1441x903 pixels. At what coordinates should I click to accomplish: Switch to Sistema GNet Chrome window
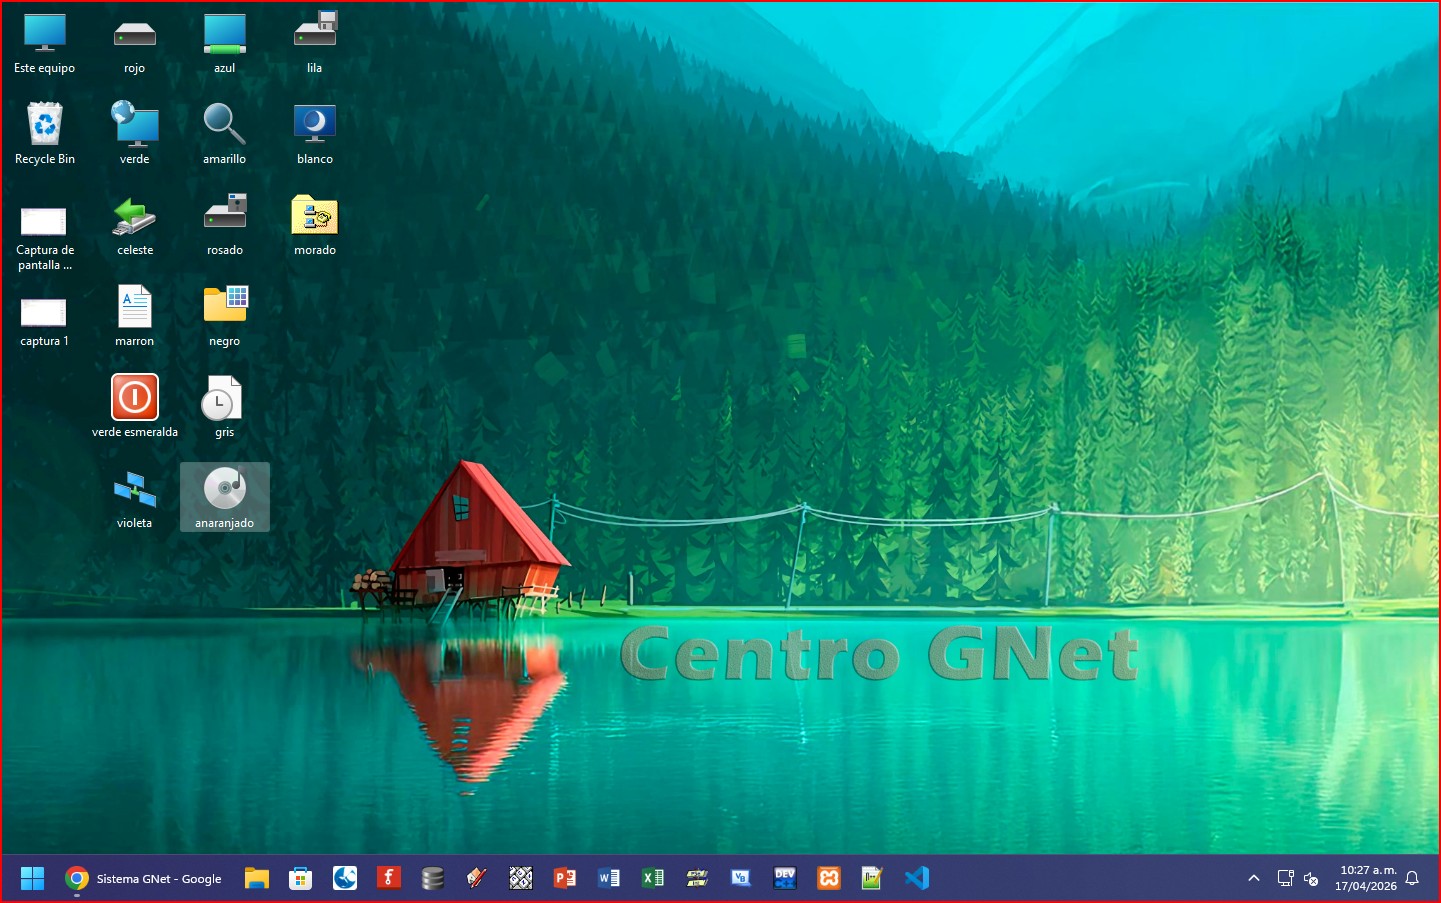tap(144, 878)
